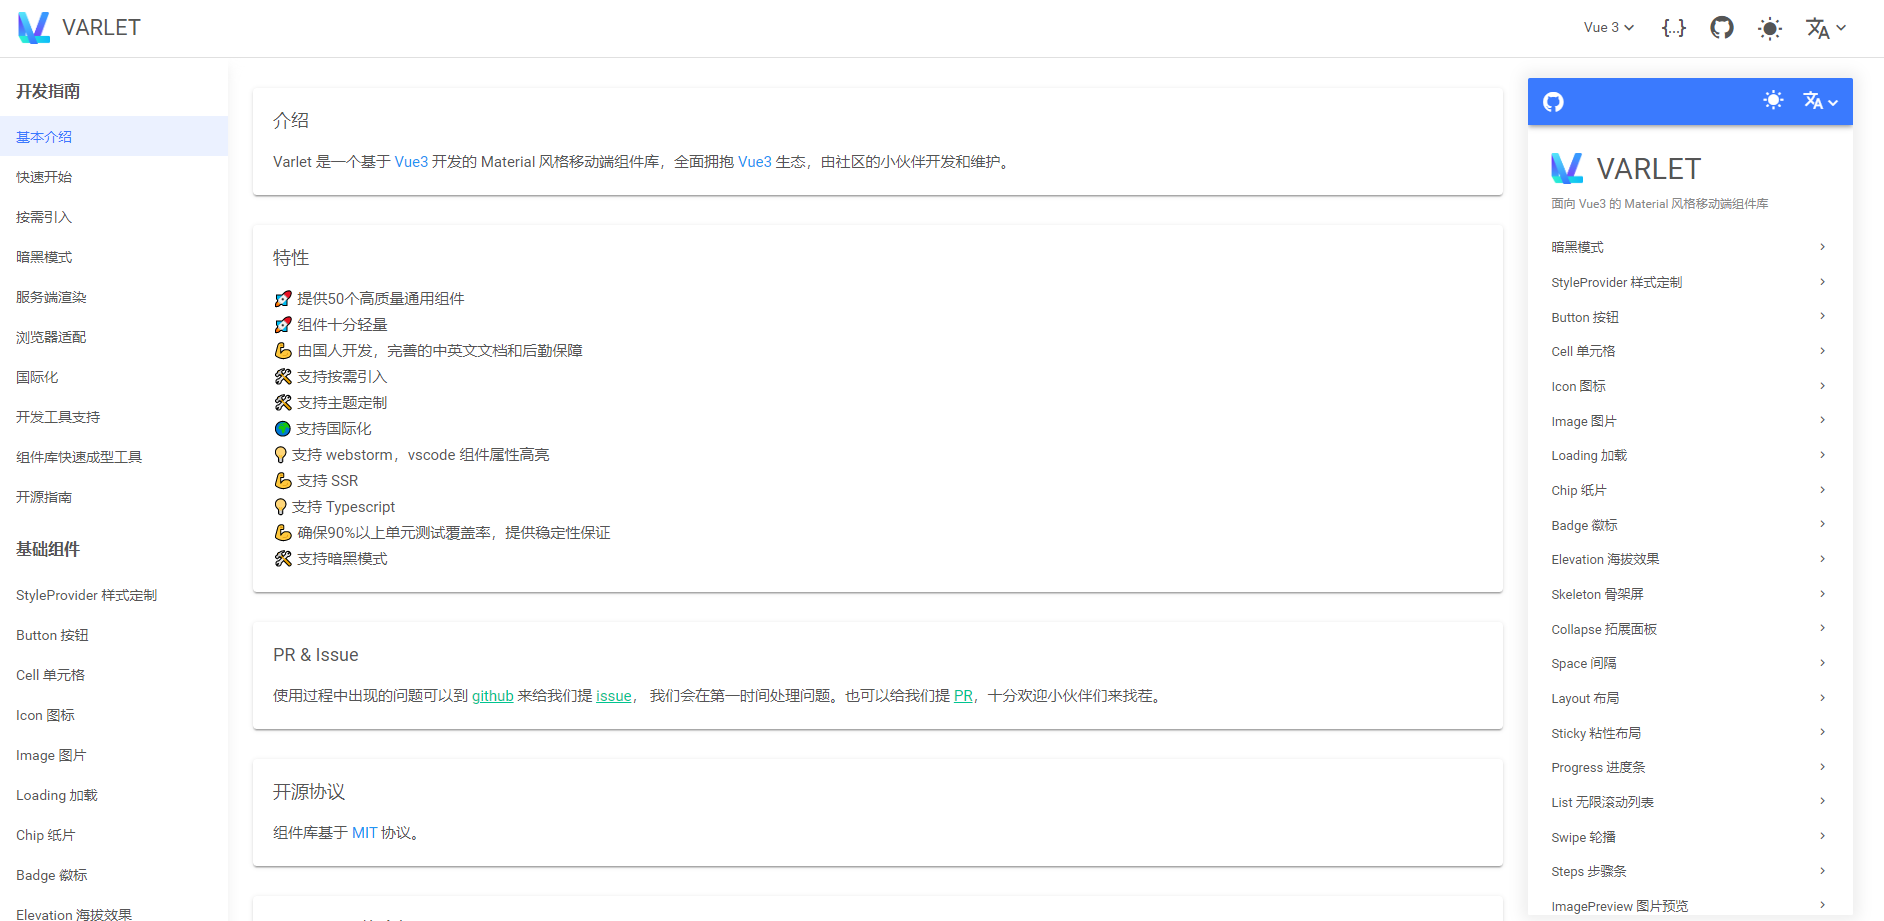The image size is (1884, 921).
Task: Click GitHub icon in mobile preview bar
Action: coord(1553,102)
